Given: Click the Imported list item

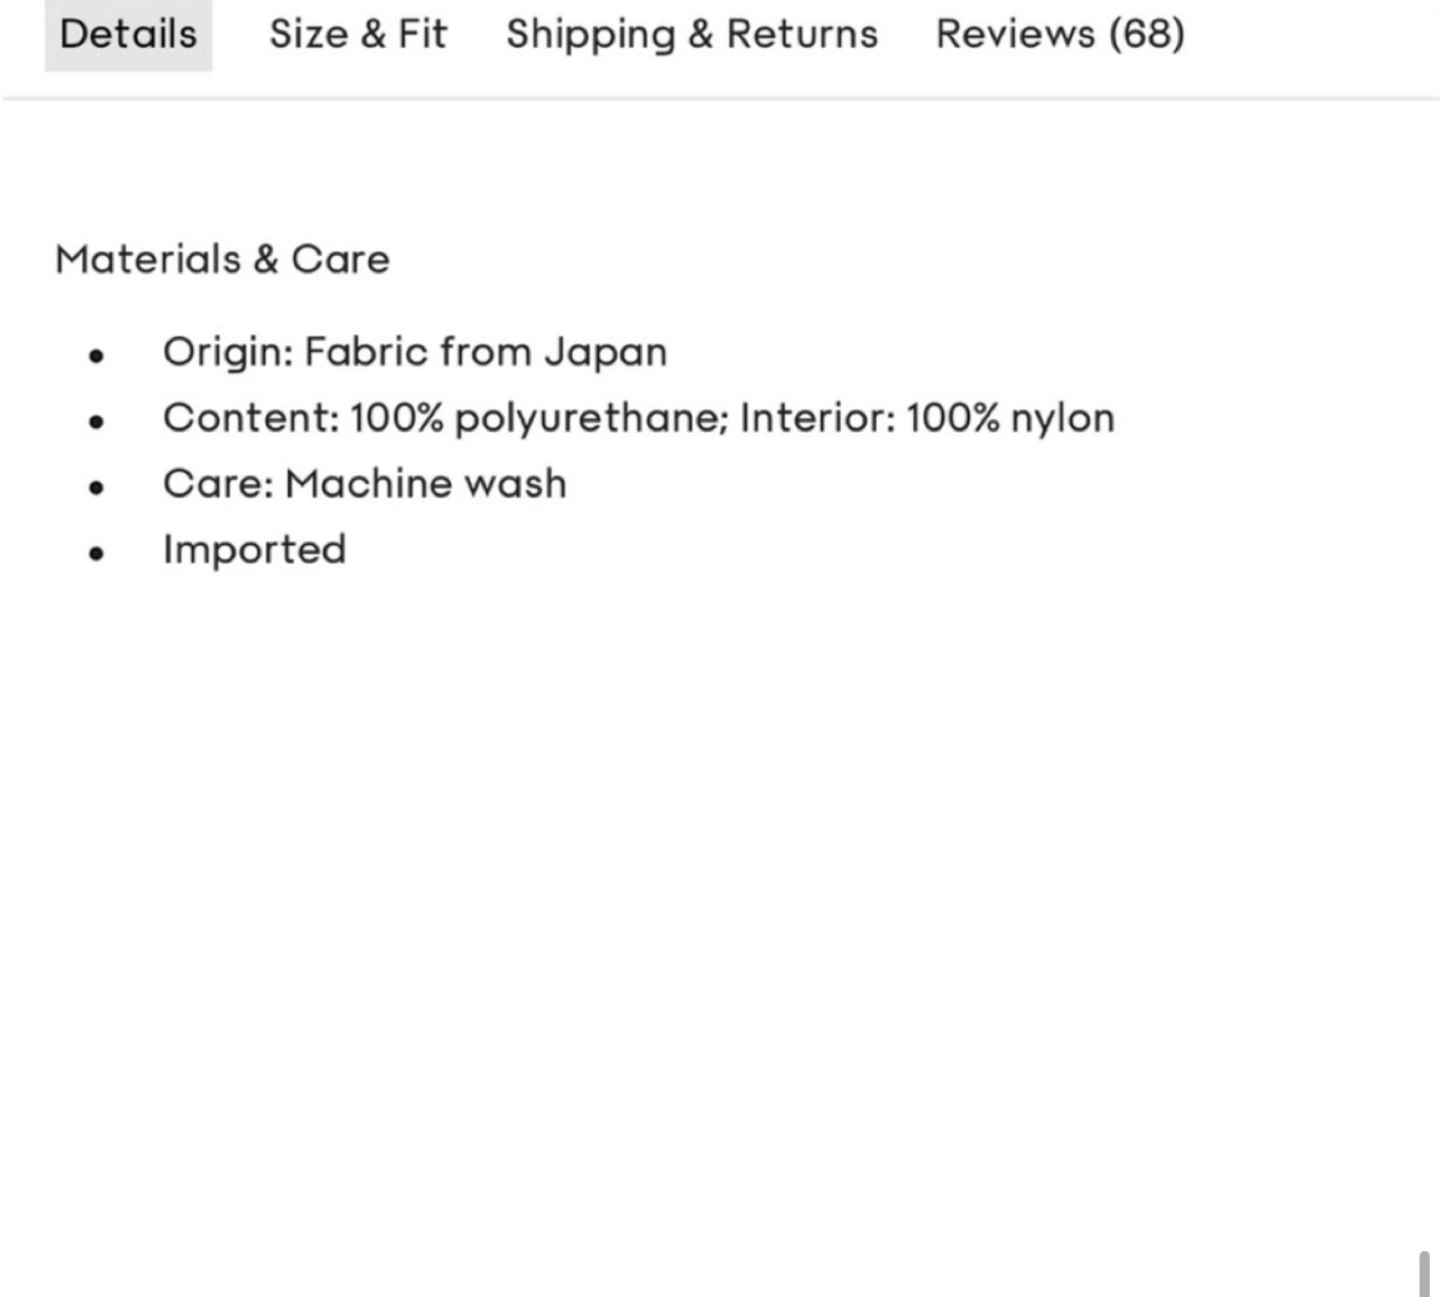Looking at the screenshot, I should 255,550.
